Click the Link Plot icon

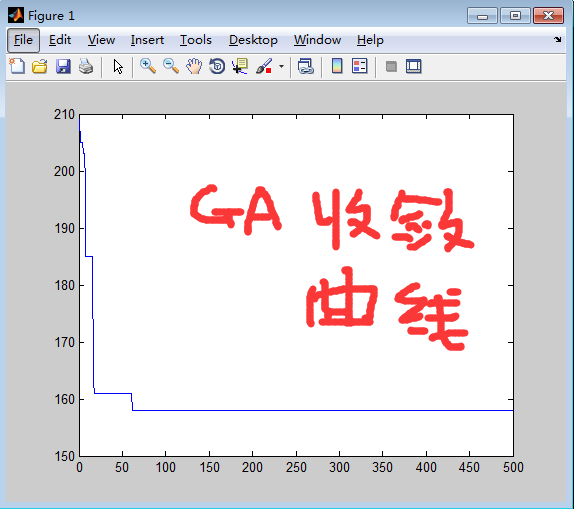(306, 66)
